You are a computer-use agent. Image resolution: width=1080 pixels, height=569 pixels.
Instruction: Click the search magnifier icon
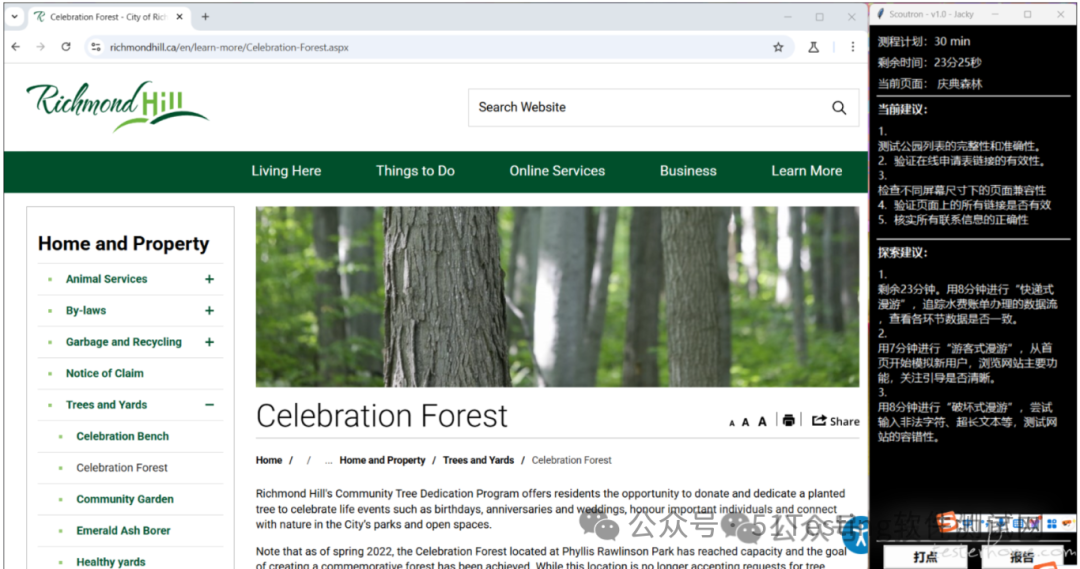tap(839, 107)
